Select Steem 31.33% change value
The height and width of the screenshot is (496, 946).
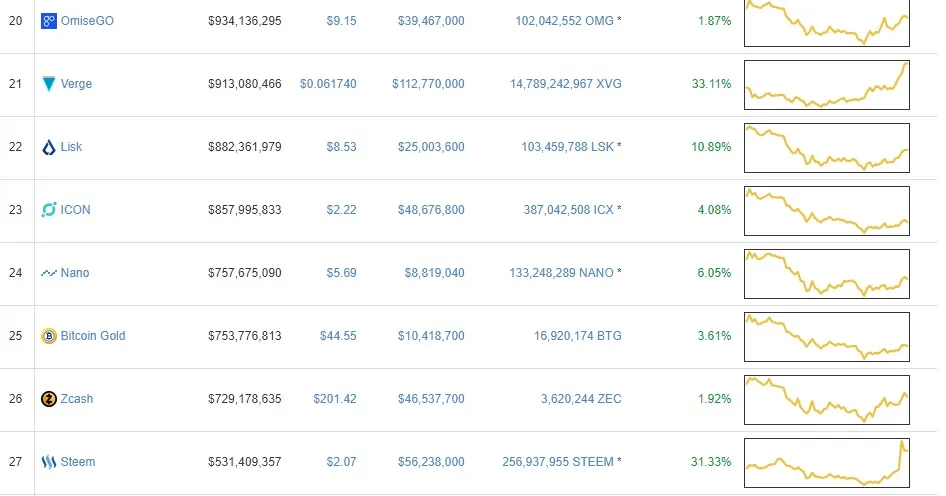click(711, 462)
